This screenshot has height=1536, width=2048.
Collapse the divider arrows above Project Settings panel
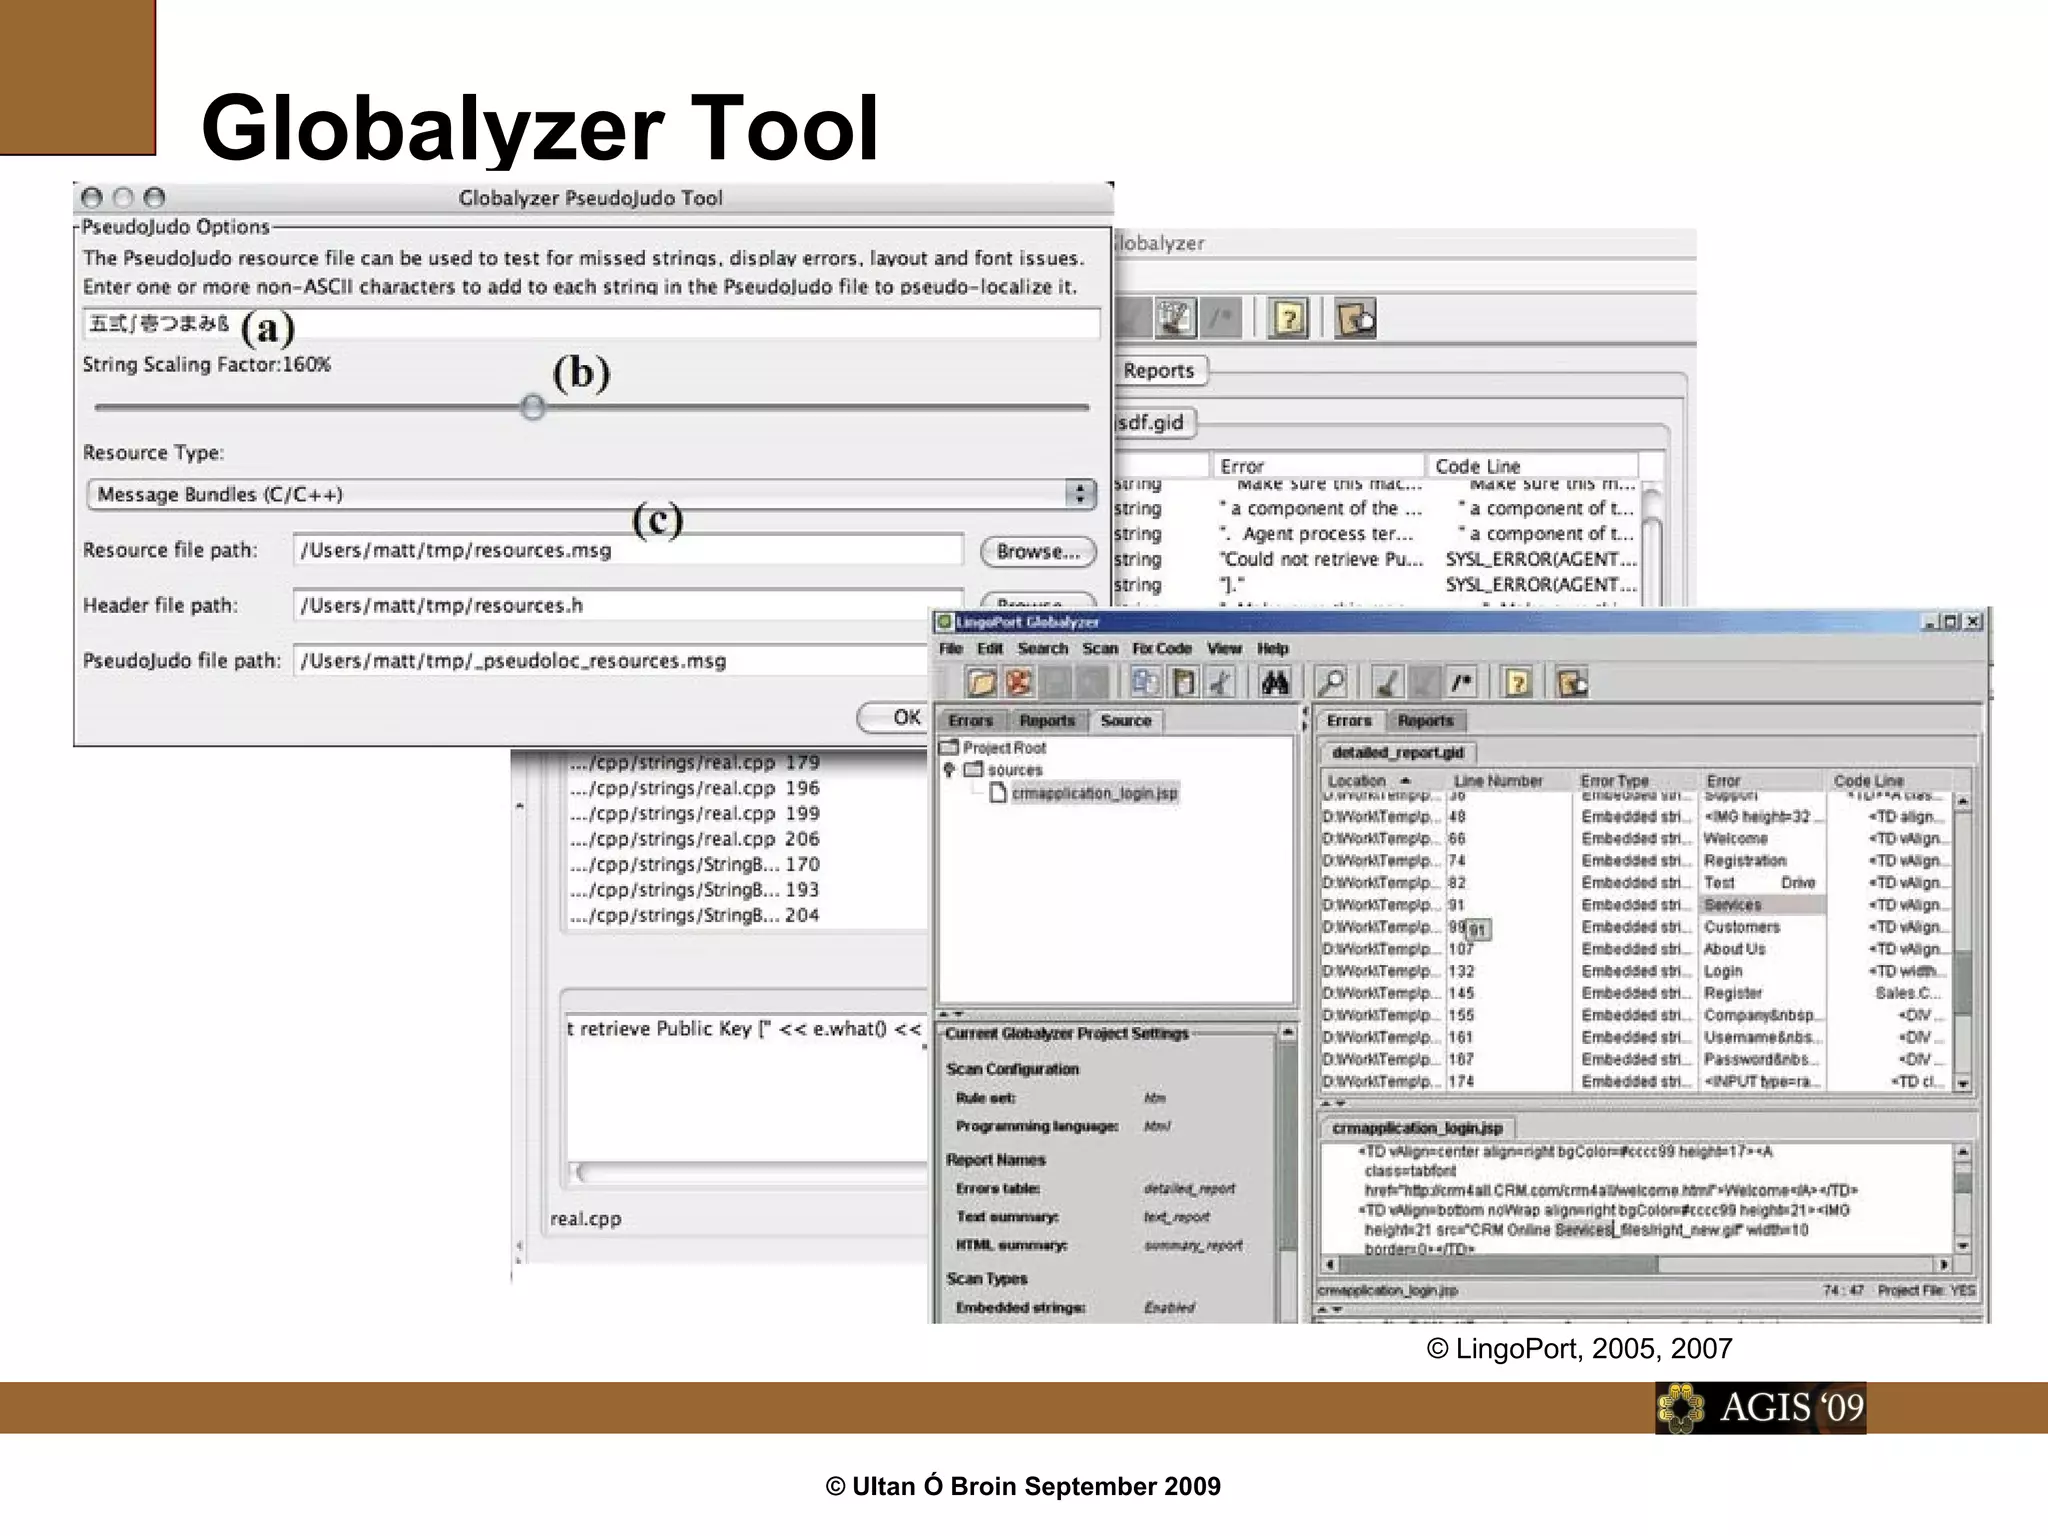(x=953, y=1014)
